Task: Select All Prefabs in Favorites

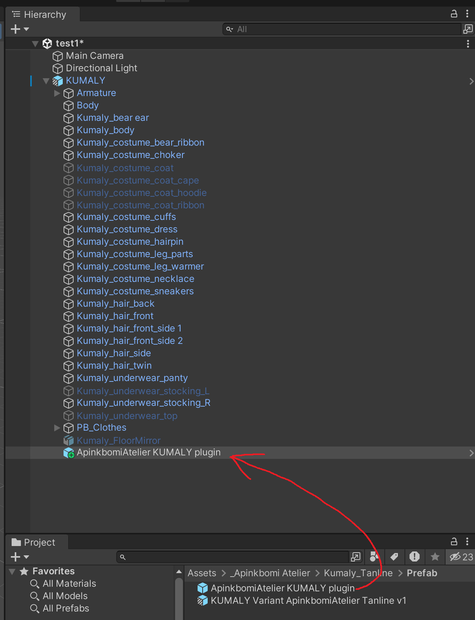Action: point(66,609)
